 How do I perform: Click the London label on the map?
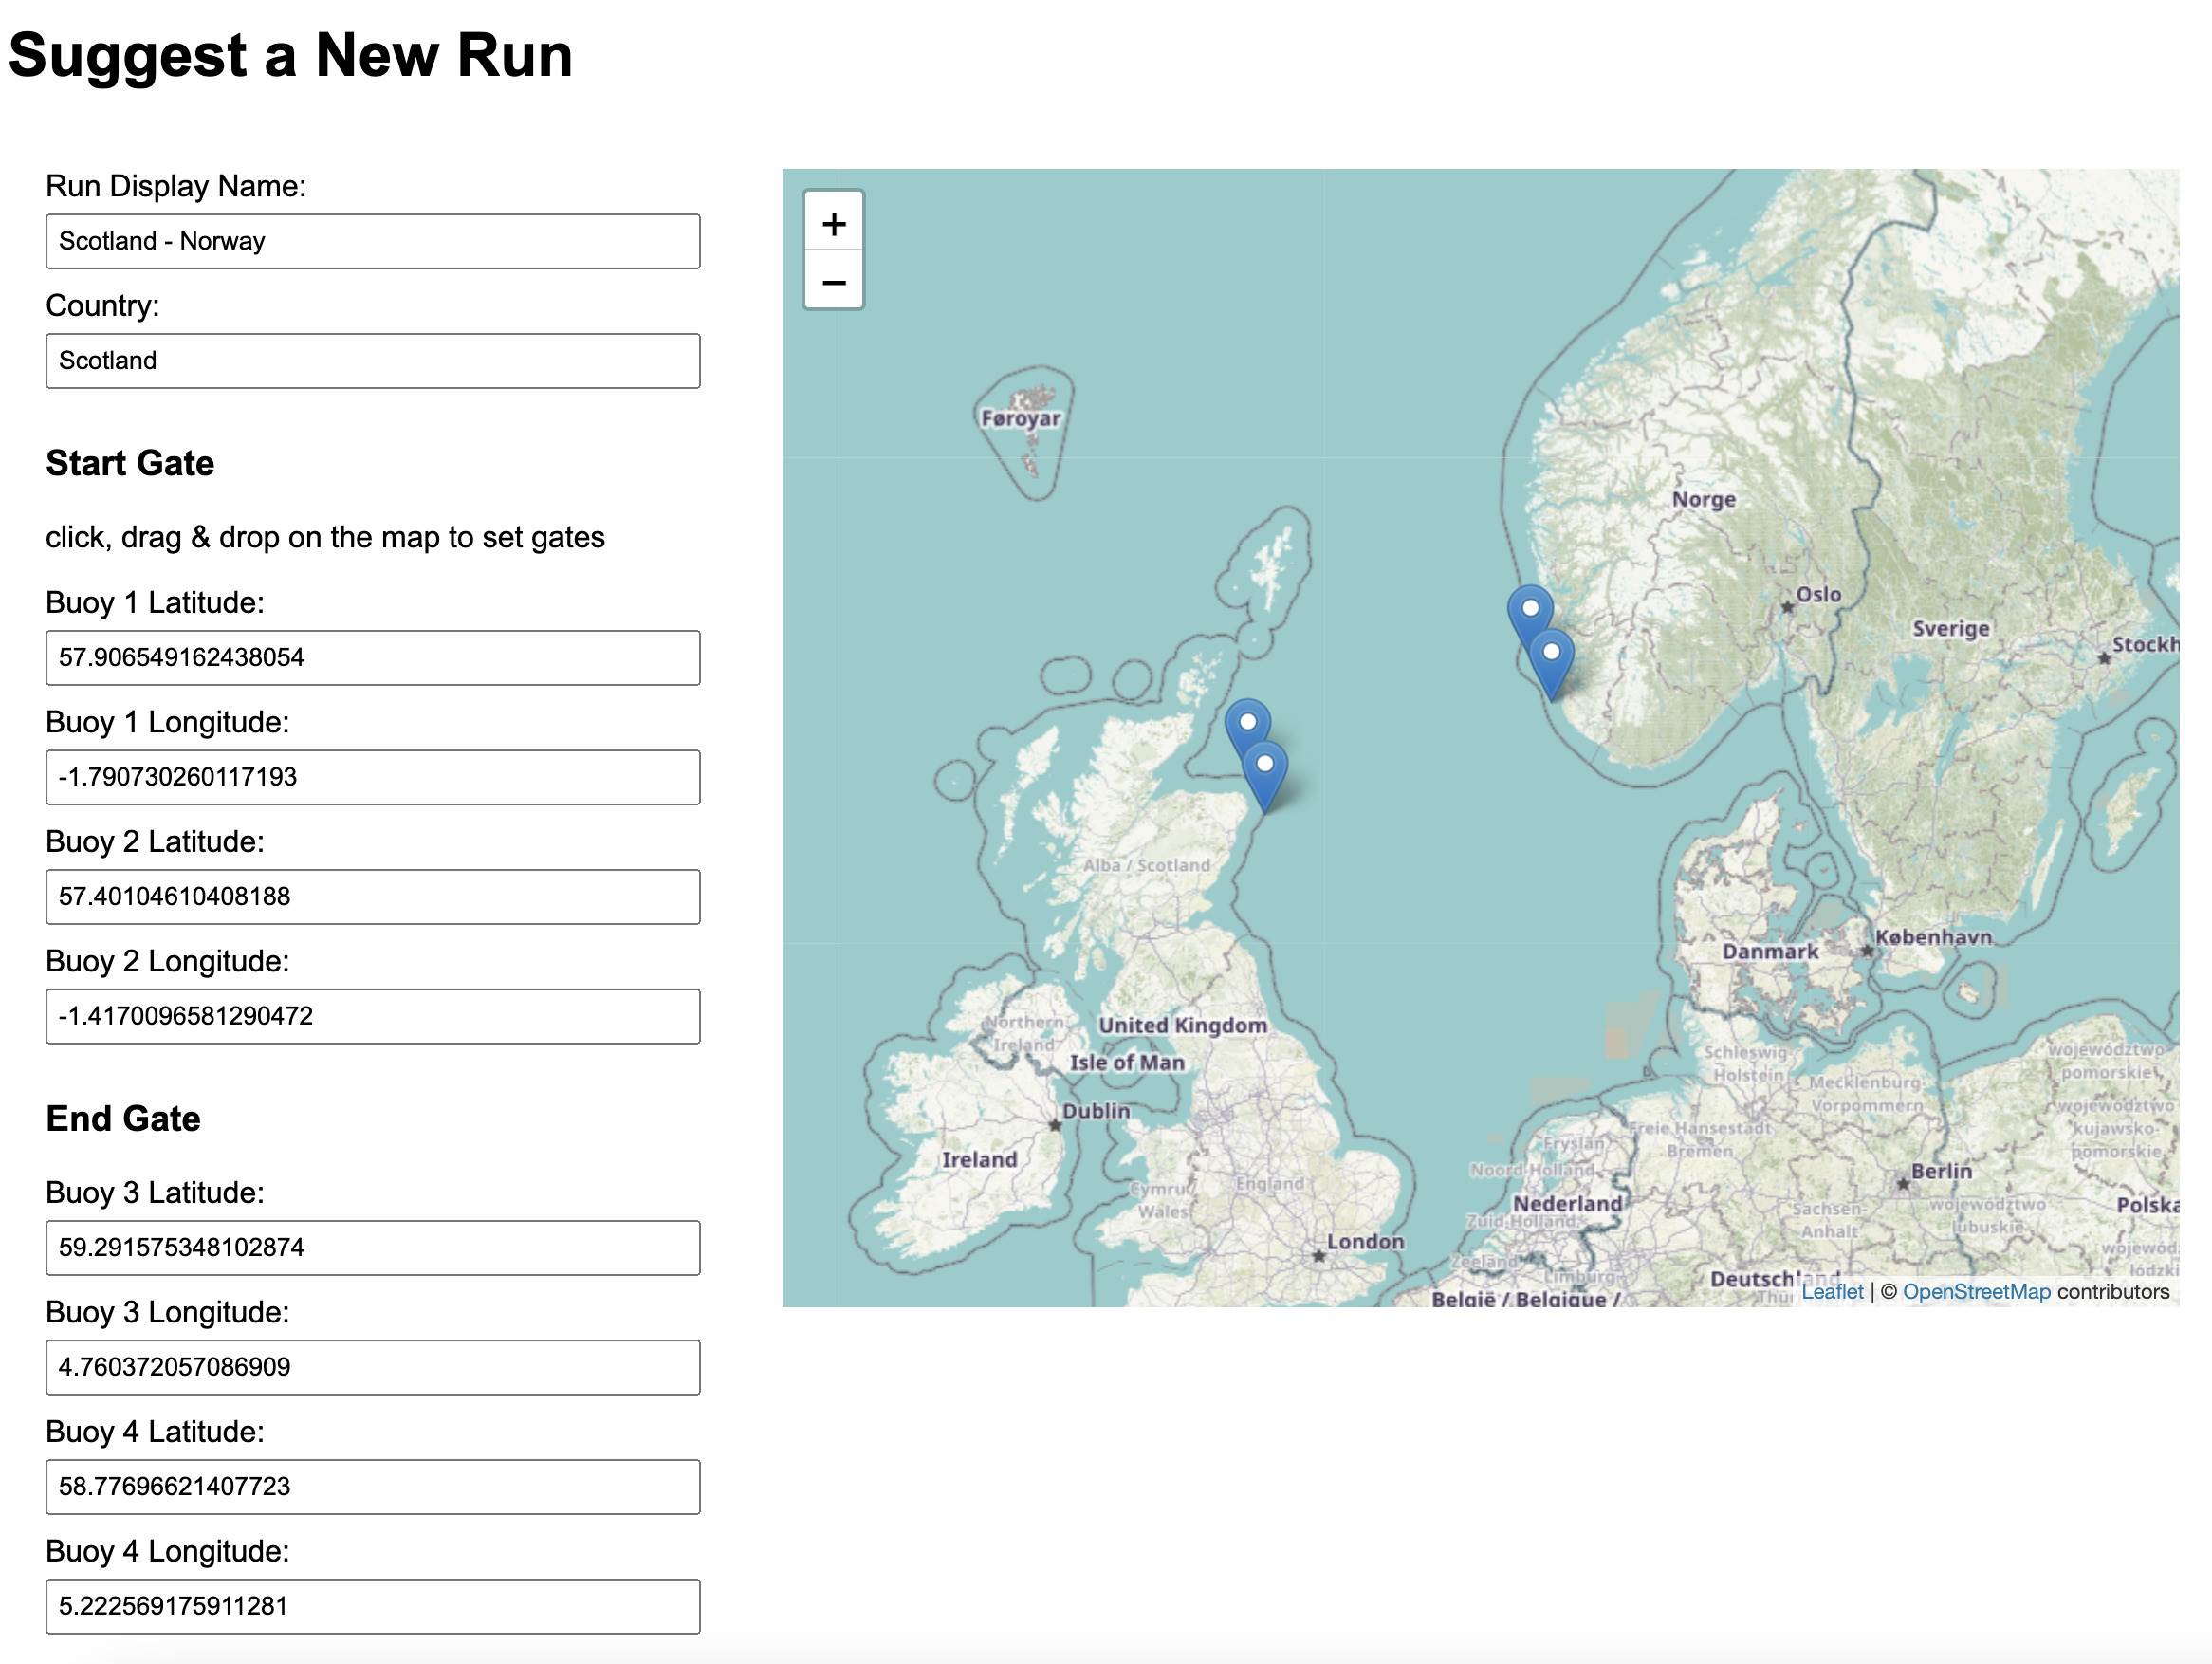coord(1365,1241)
